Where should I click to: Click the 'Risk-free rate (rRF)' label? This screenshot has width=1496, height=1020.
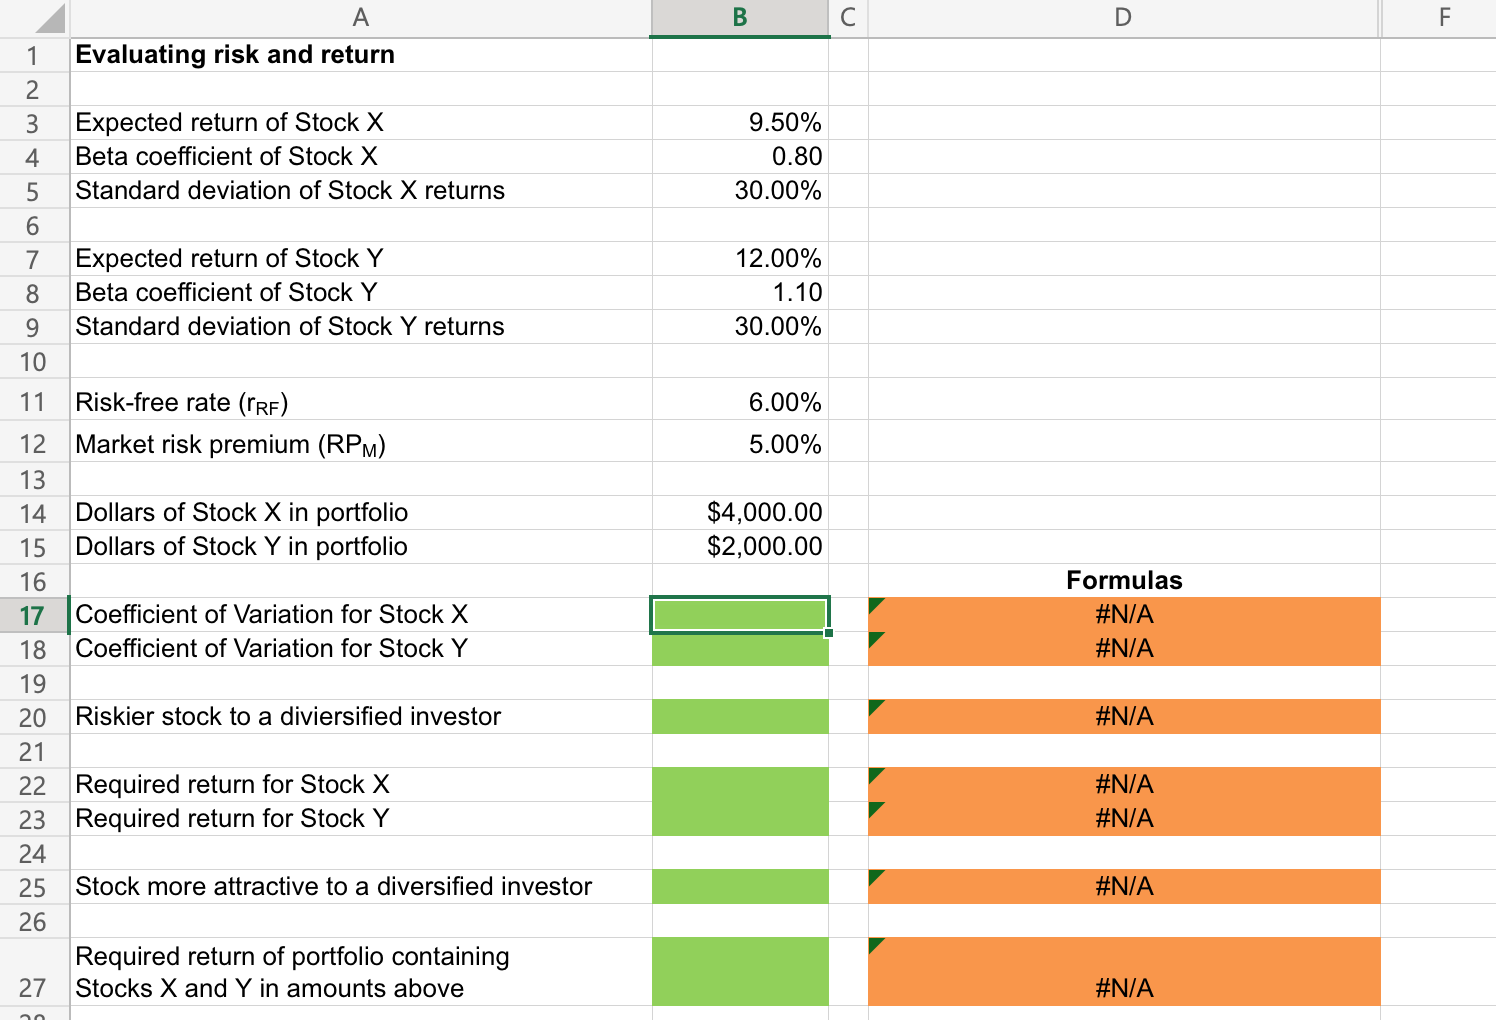(182, 403)
